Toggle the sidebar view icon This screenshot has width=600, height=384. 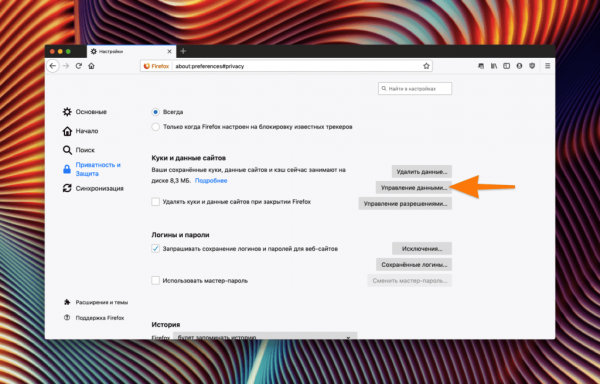click(507, 66)
